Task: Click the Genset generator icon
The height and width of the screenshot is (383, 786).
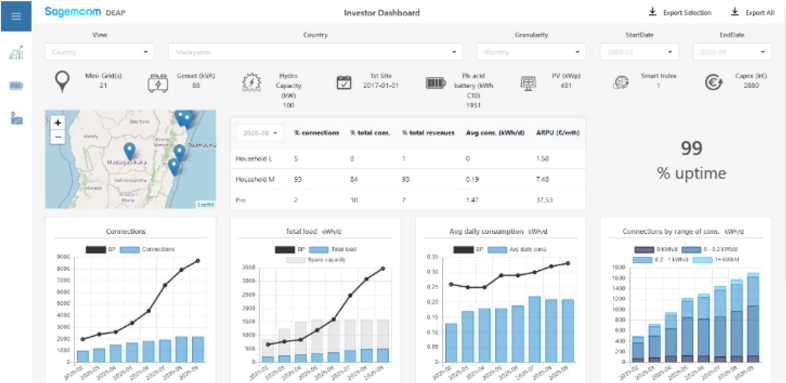Action: pos(158,83)
